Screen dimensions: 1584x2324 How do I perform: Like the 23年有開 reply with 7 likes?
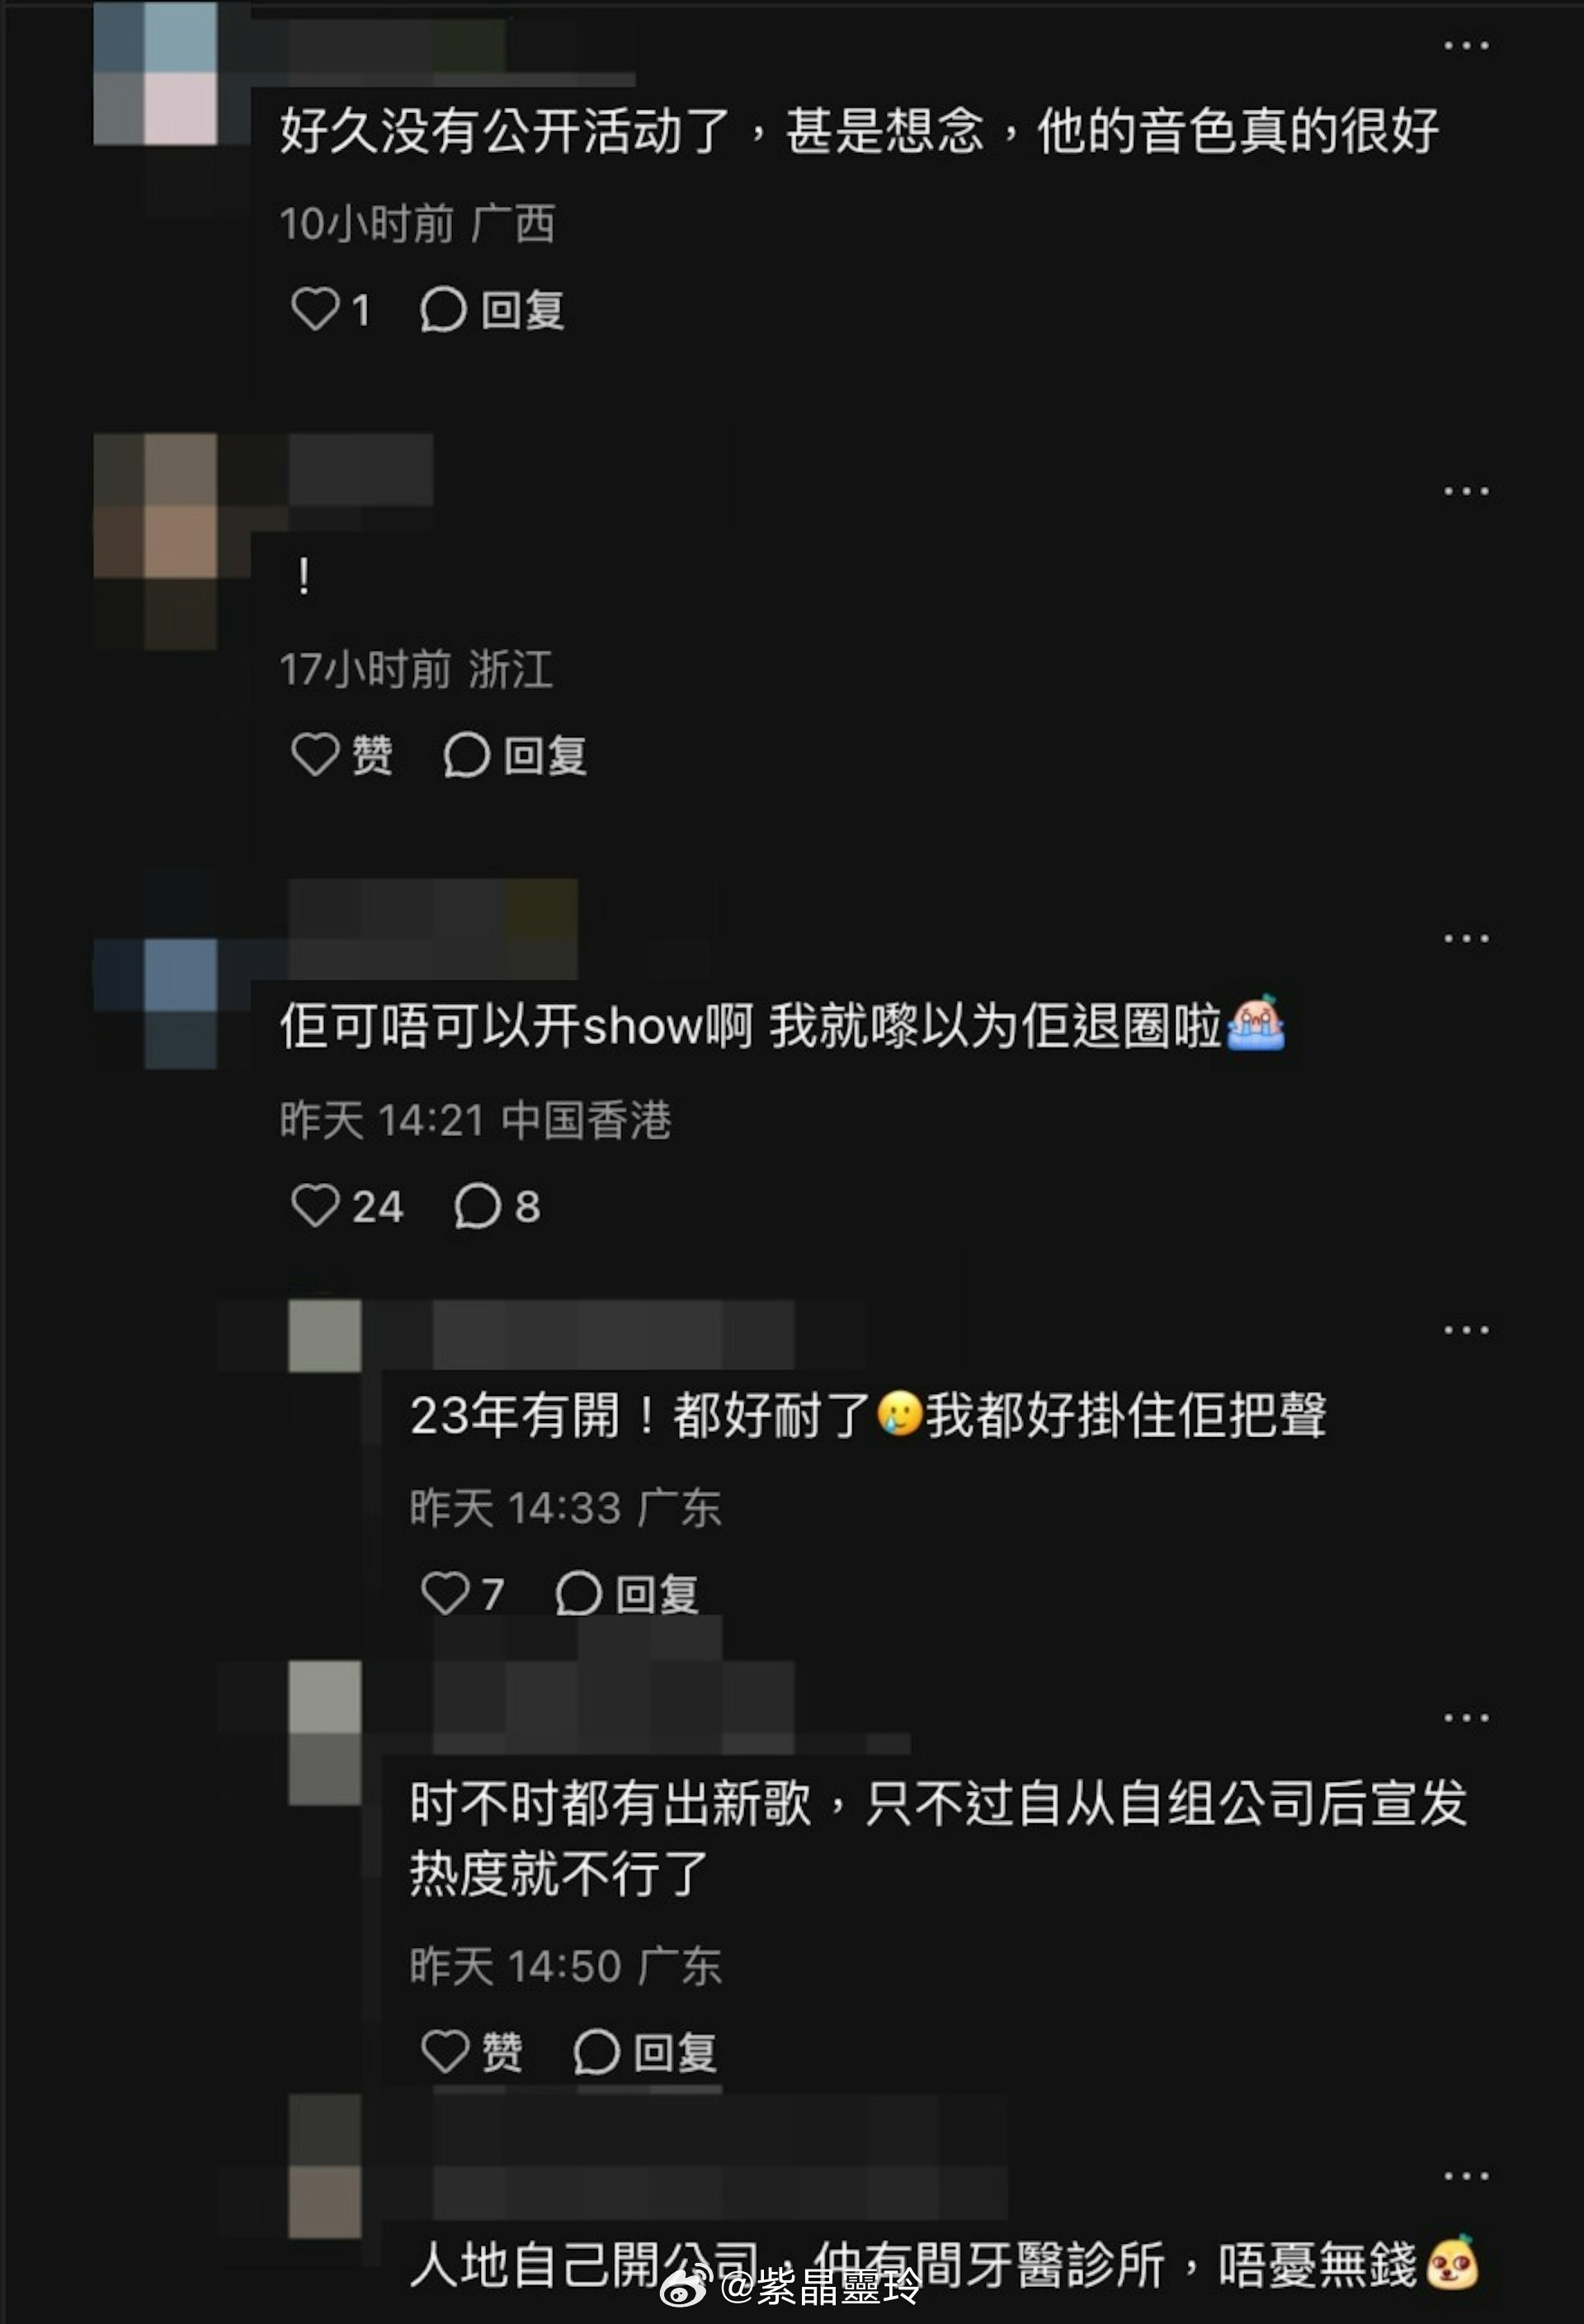tap(462, 1592)
